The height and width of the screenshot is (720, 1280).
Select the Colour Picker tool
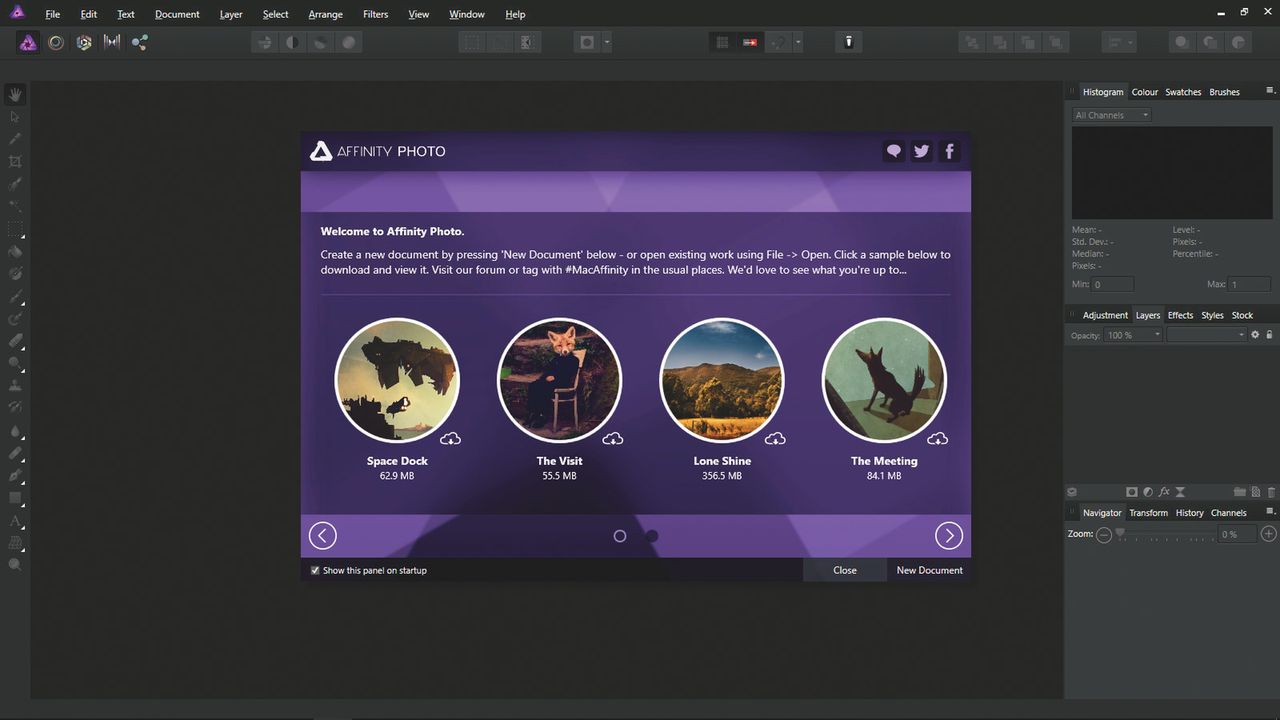point(15,139)
